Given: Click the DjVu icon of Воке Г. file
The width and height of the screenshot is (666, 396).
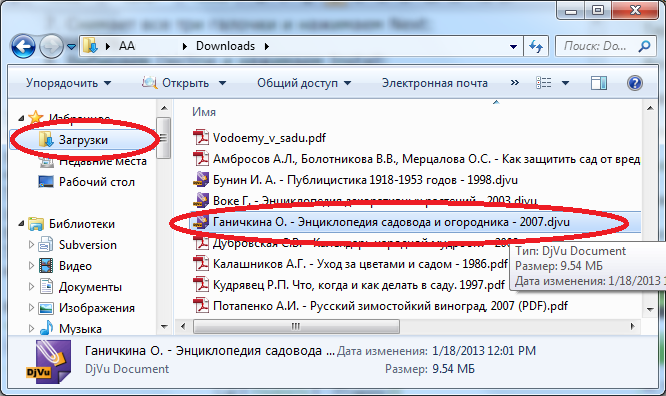Looking at the screenshot, I should 200,200.
